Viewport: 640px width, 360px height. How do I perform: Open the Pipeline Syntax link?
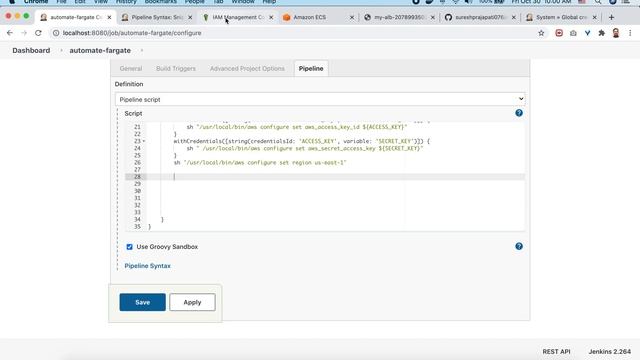(x=147, y=266)
